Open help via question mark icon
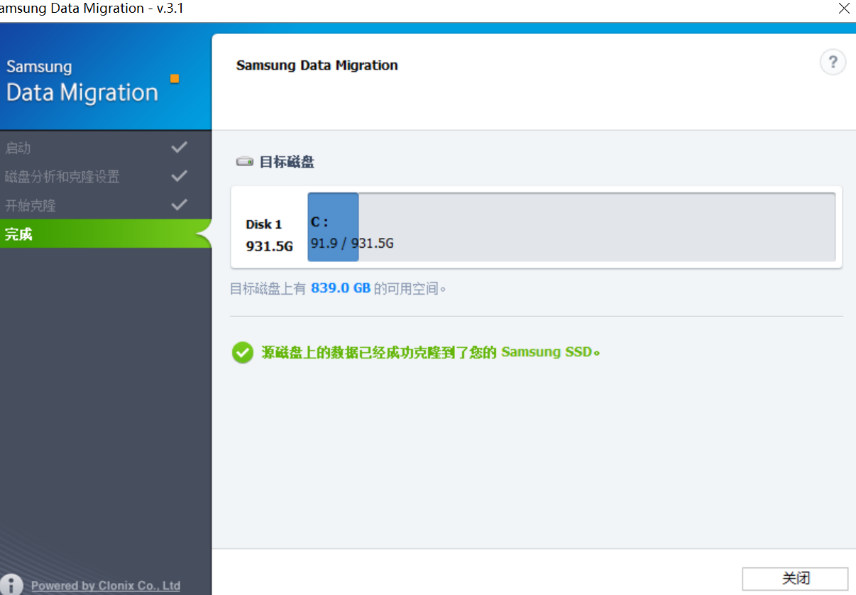 click(833, 62)
